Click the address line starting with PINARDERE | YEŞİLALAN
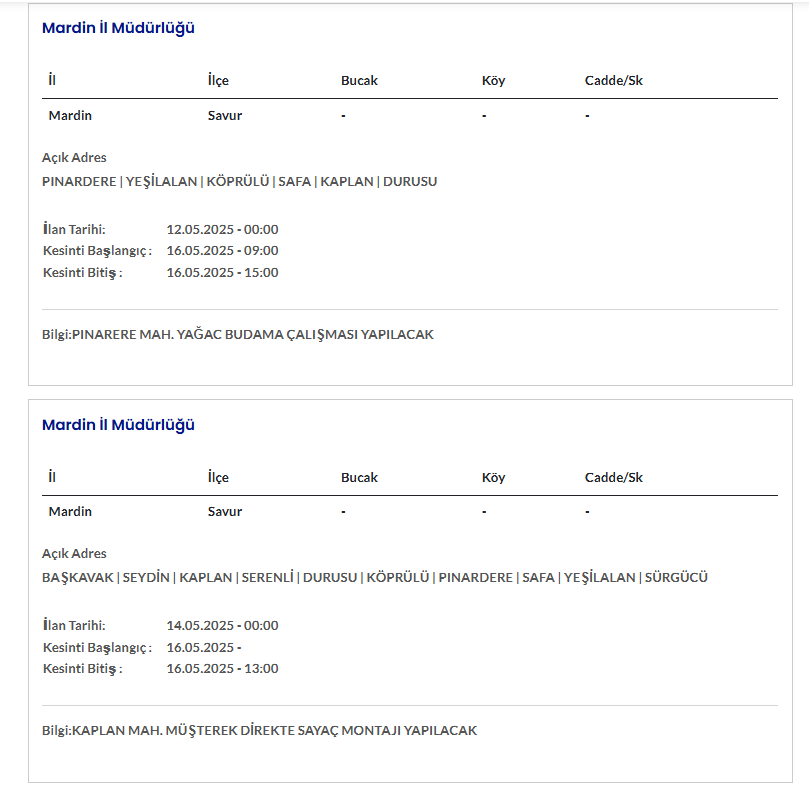809x793 pixels. (239, 181)
